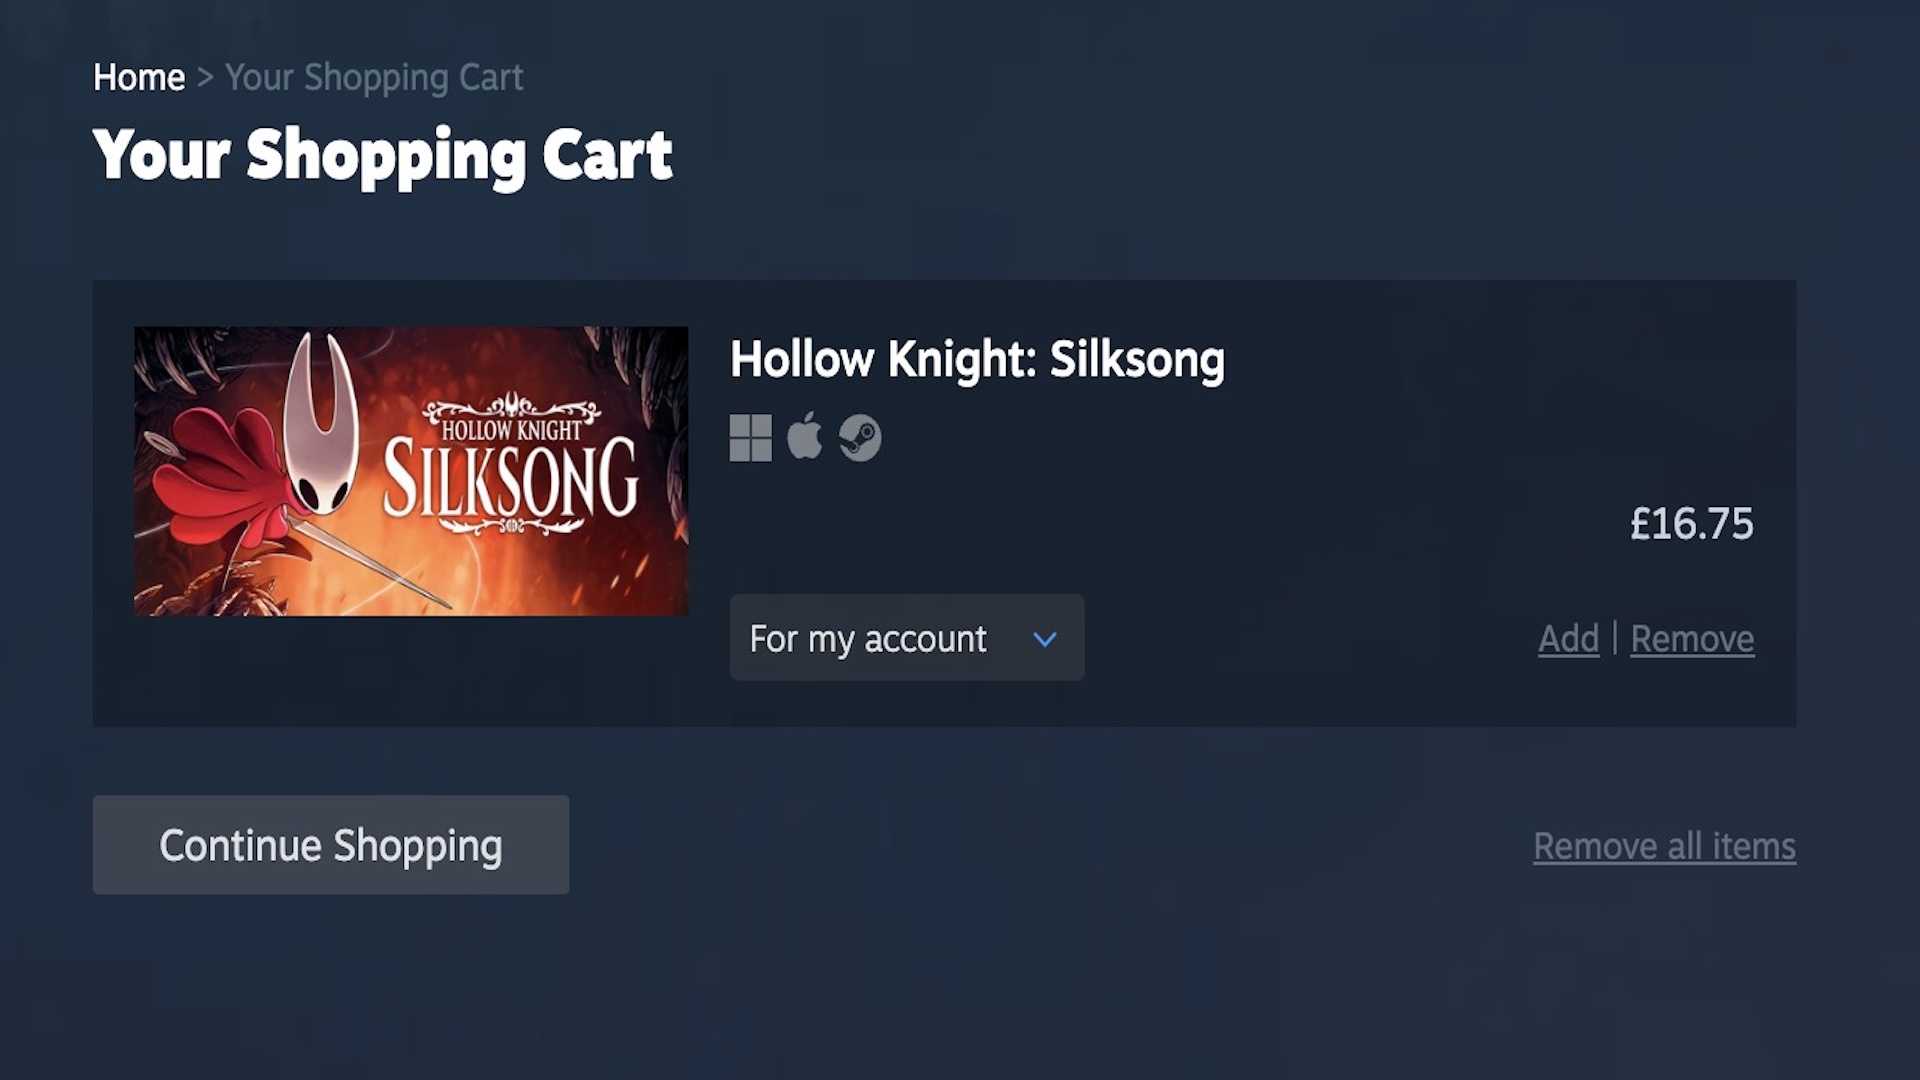Click Hornet's white mask in the artwork
Screen dimensions: 1920x1080
click(x=322, y=430)
